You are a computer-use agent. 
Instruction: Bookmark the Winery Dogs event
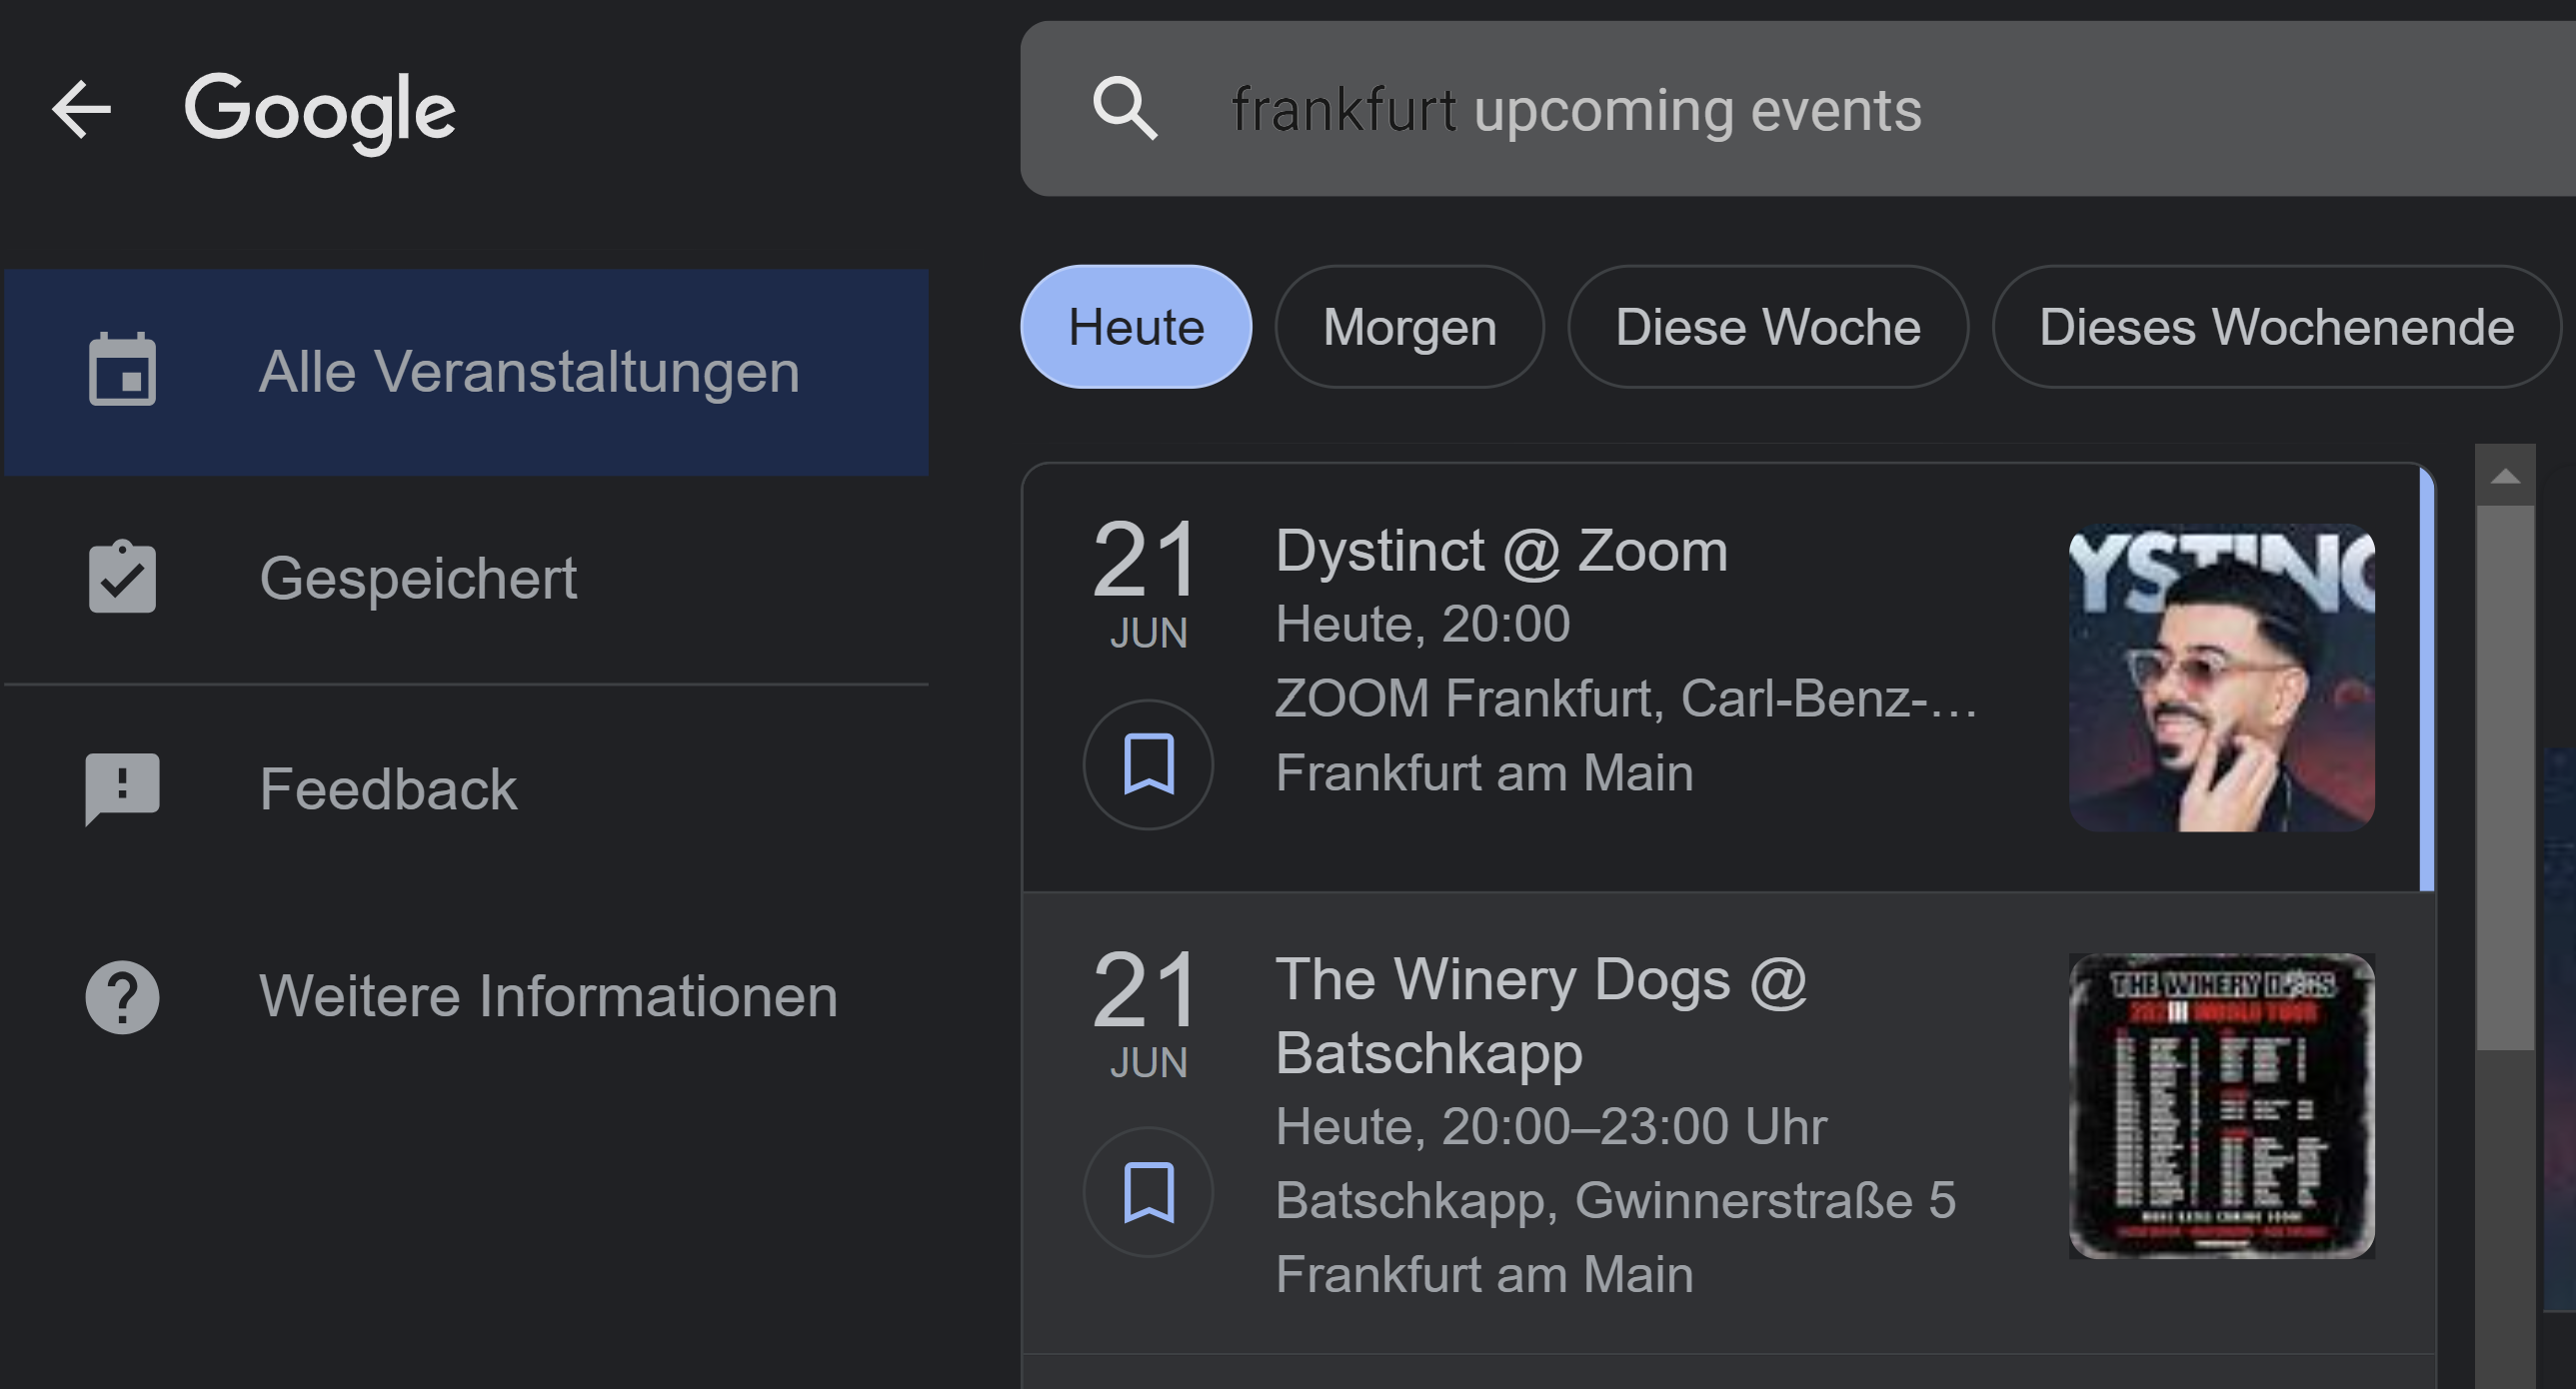pyautogui.click(x=1148, y=1192)
